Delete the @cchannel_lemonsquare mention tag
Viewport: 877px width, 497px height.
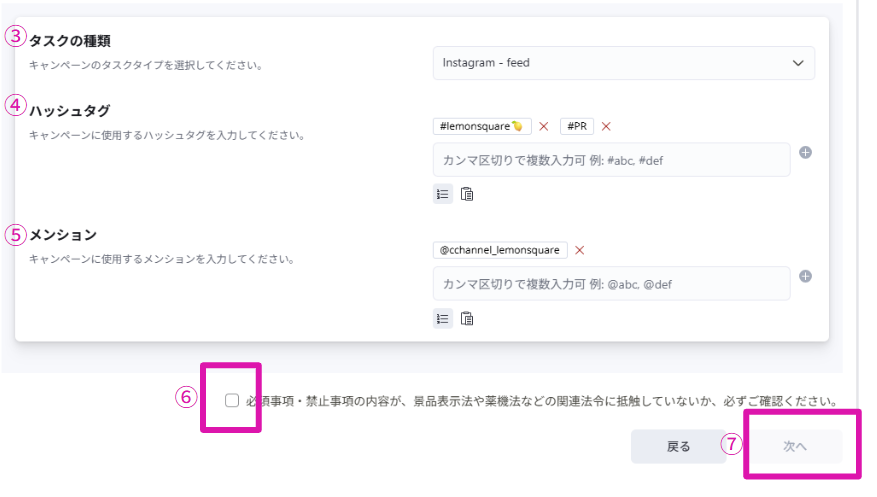point(579,250)
